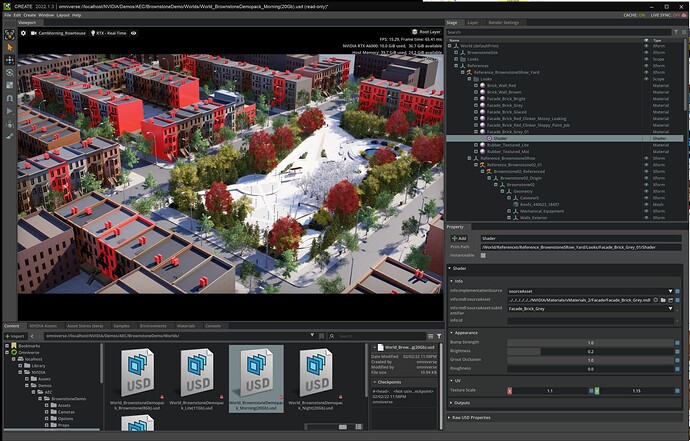Switch to the Render Settings tab
690x441 pixels.
point(503,22)
